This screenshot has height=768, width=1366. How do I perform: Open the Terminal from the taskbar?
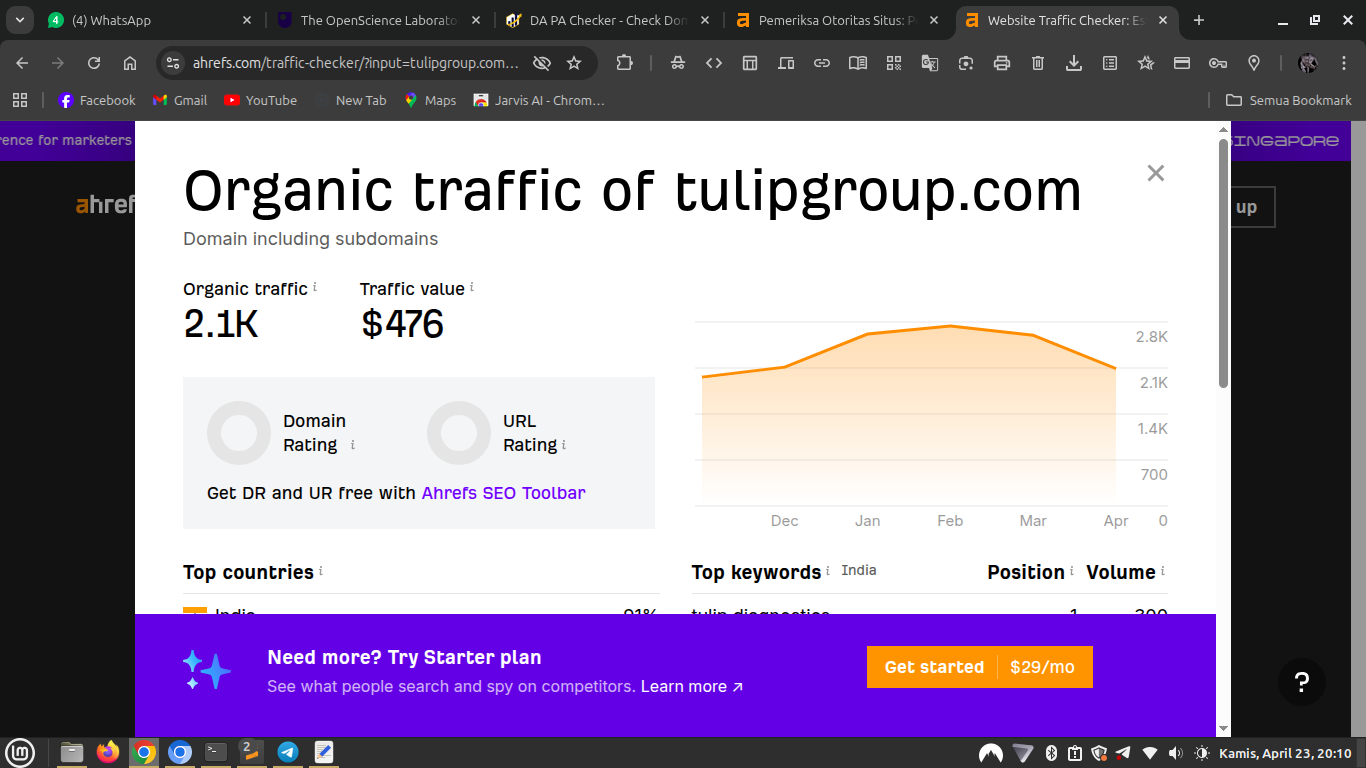(216, 752)
